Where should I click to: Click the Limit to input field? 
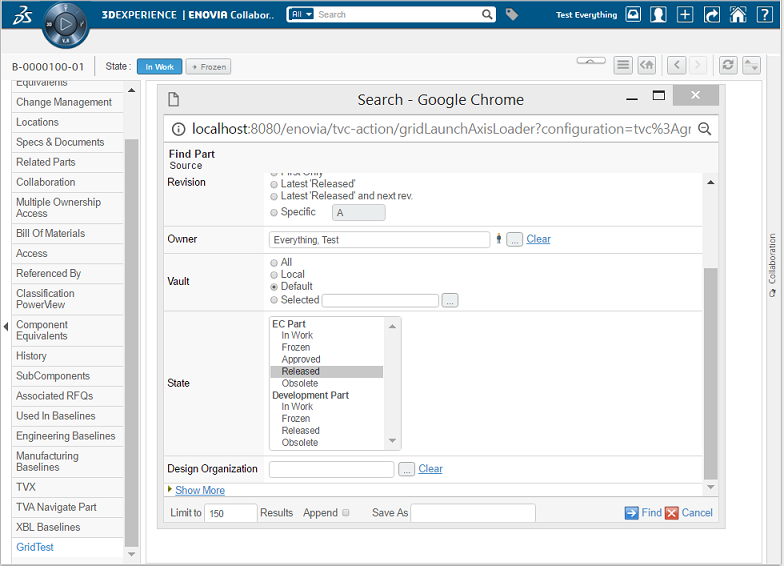[230, 513]
